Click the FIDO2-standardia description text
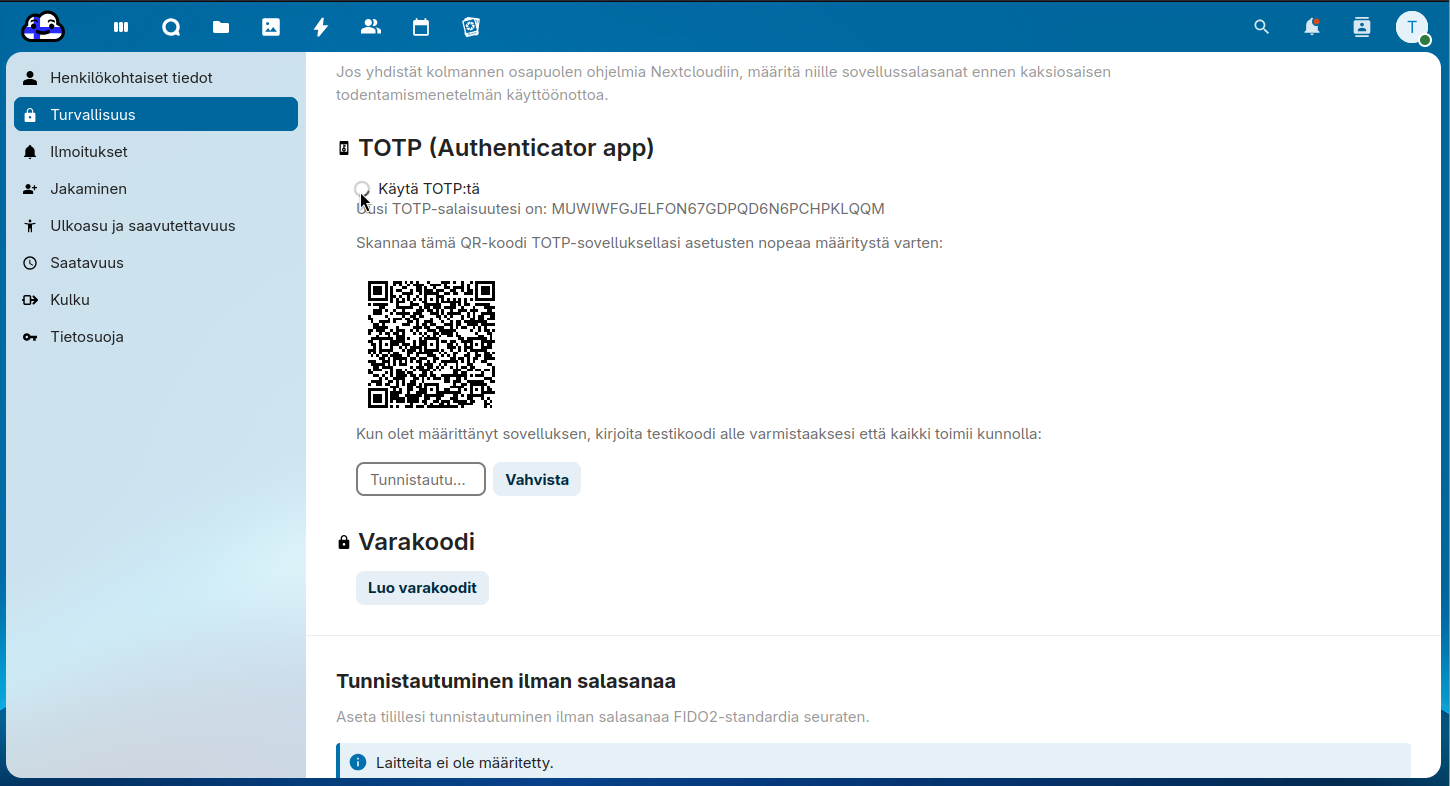 point(603,717)
